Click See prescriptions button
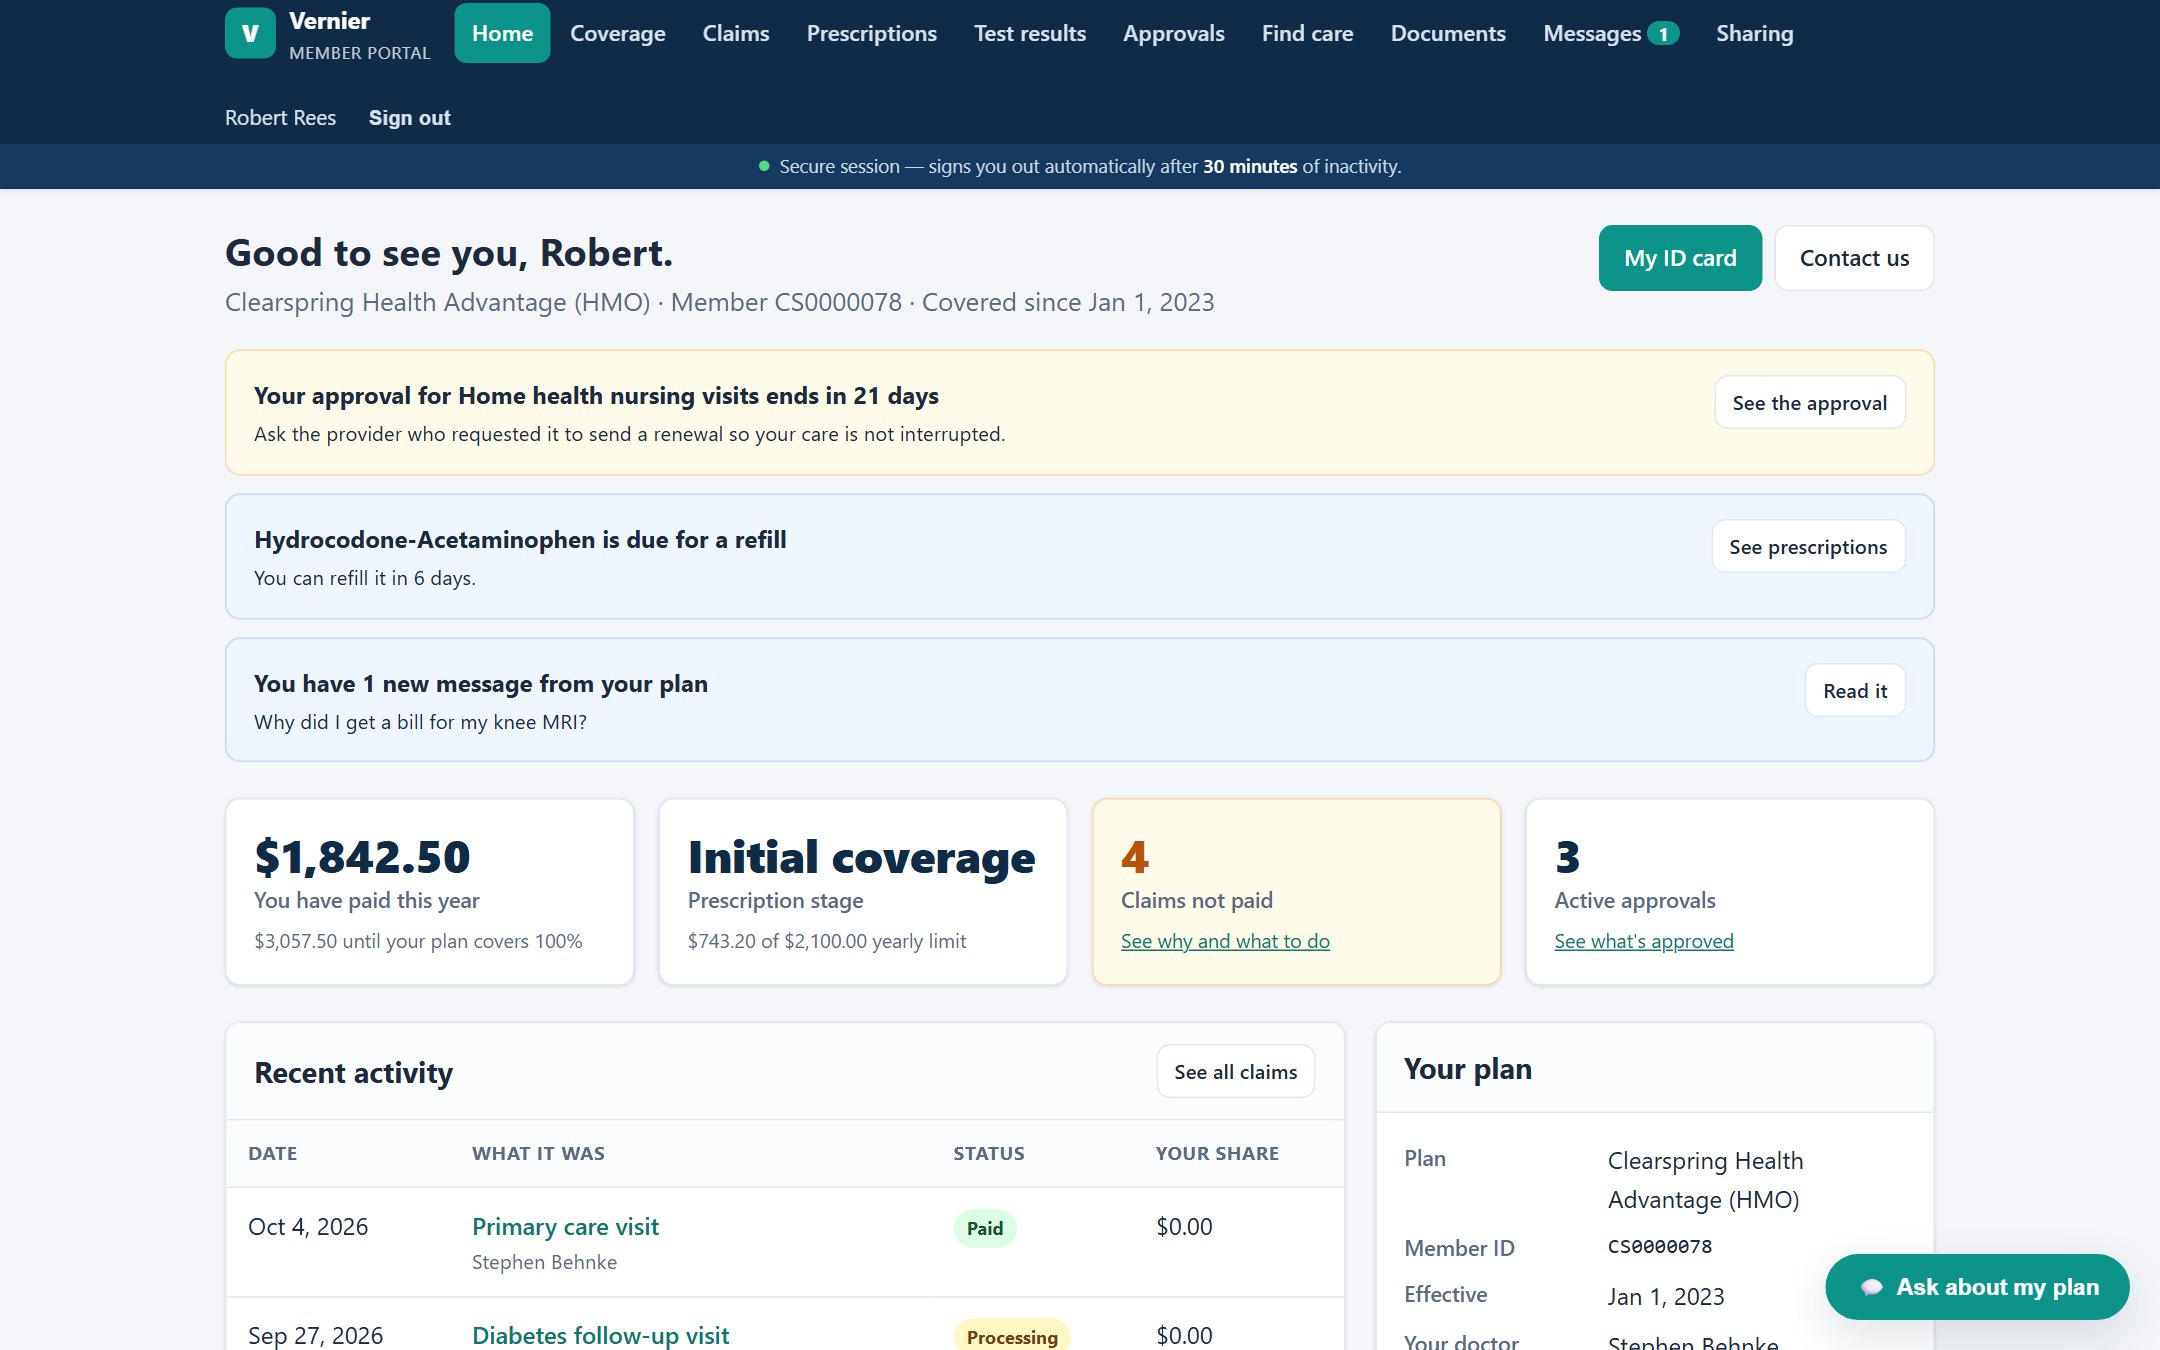Image resolution: width=2160 pixels, height=1350 pixels. [x=1808, y=547]
